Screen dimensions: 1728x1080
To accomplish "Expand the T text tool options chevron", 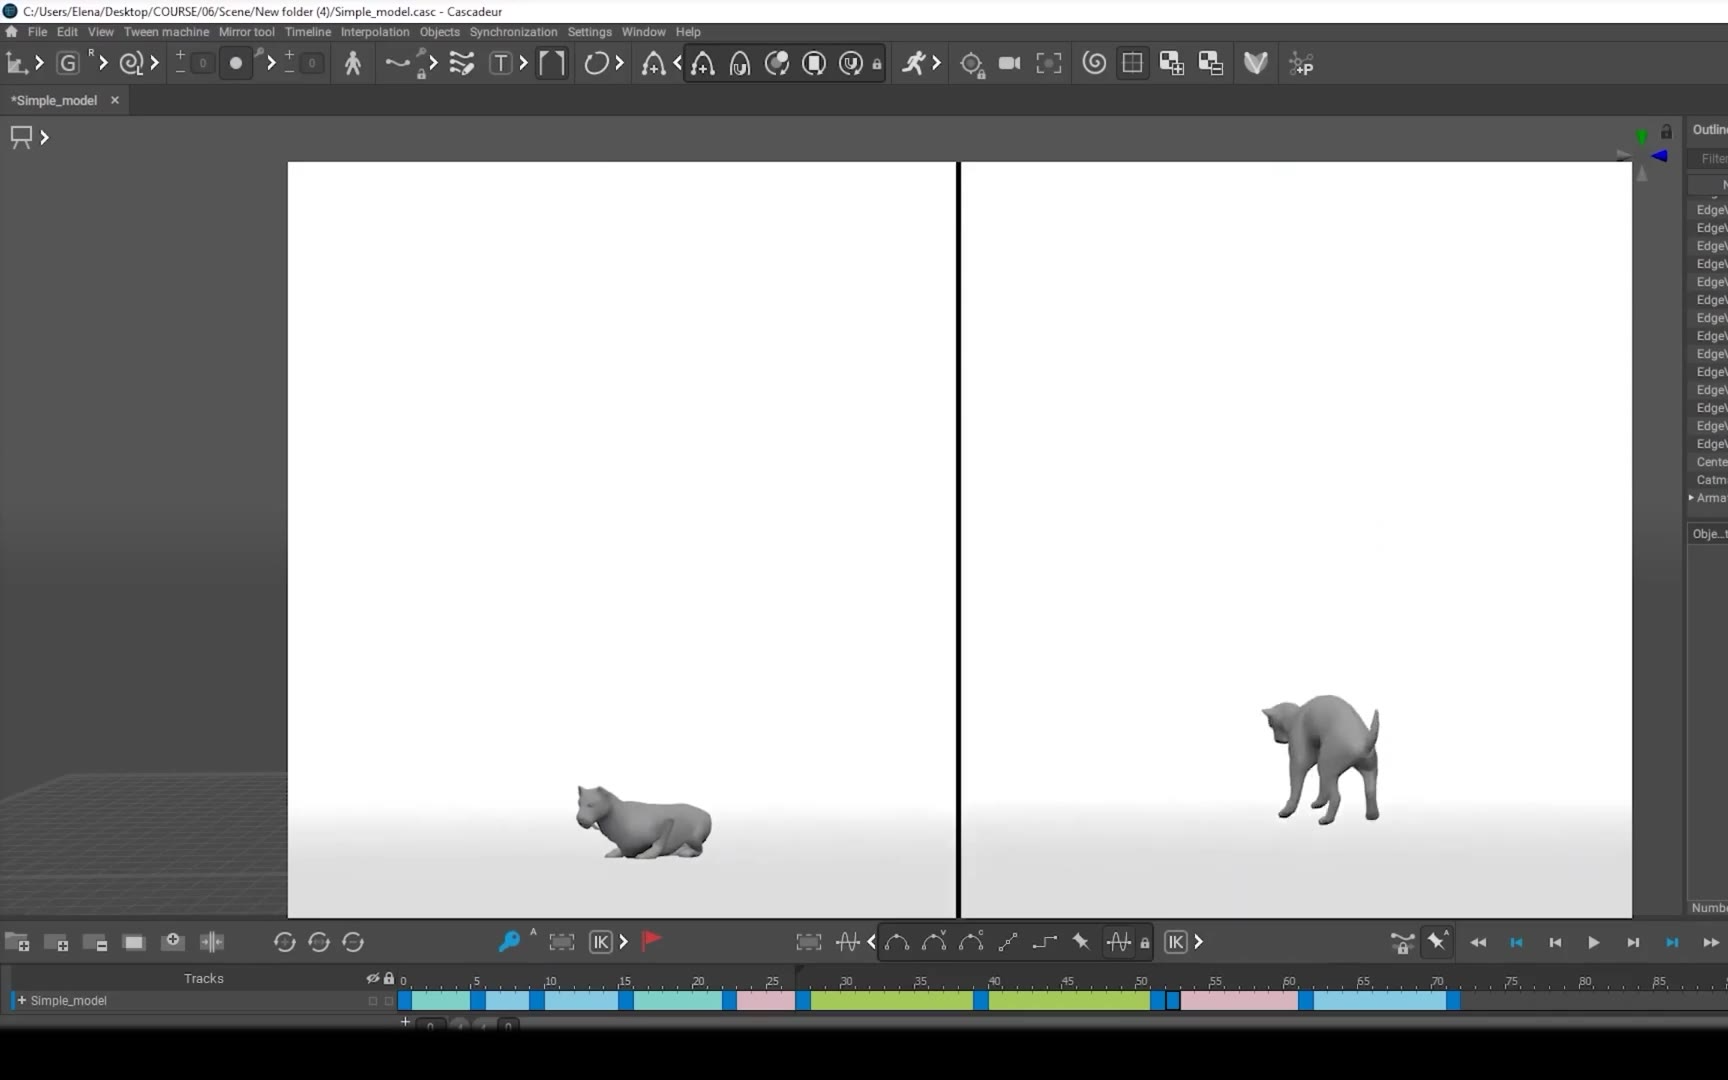I will 523,64.
